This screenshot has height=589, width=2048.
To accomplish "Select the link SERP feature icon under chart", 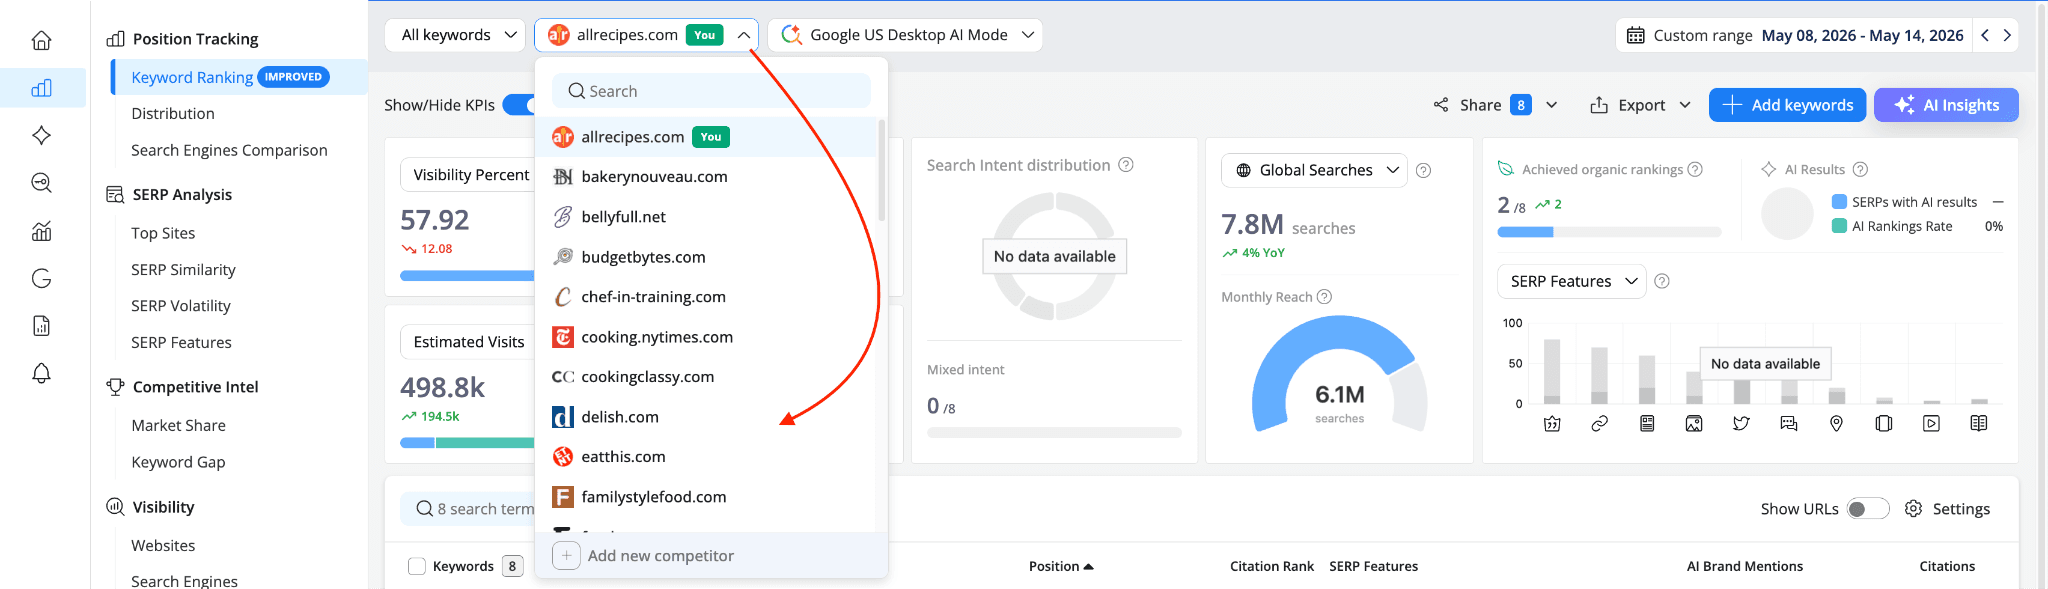I will 1600,424.
